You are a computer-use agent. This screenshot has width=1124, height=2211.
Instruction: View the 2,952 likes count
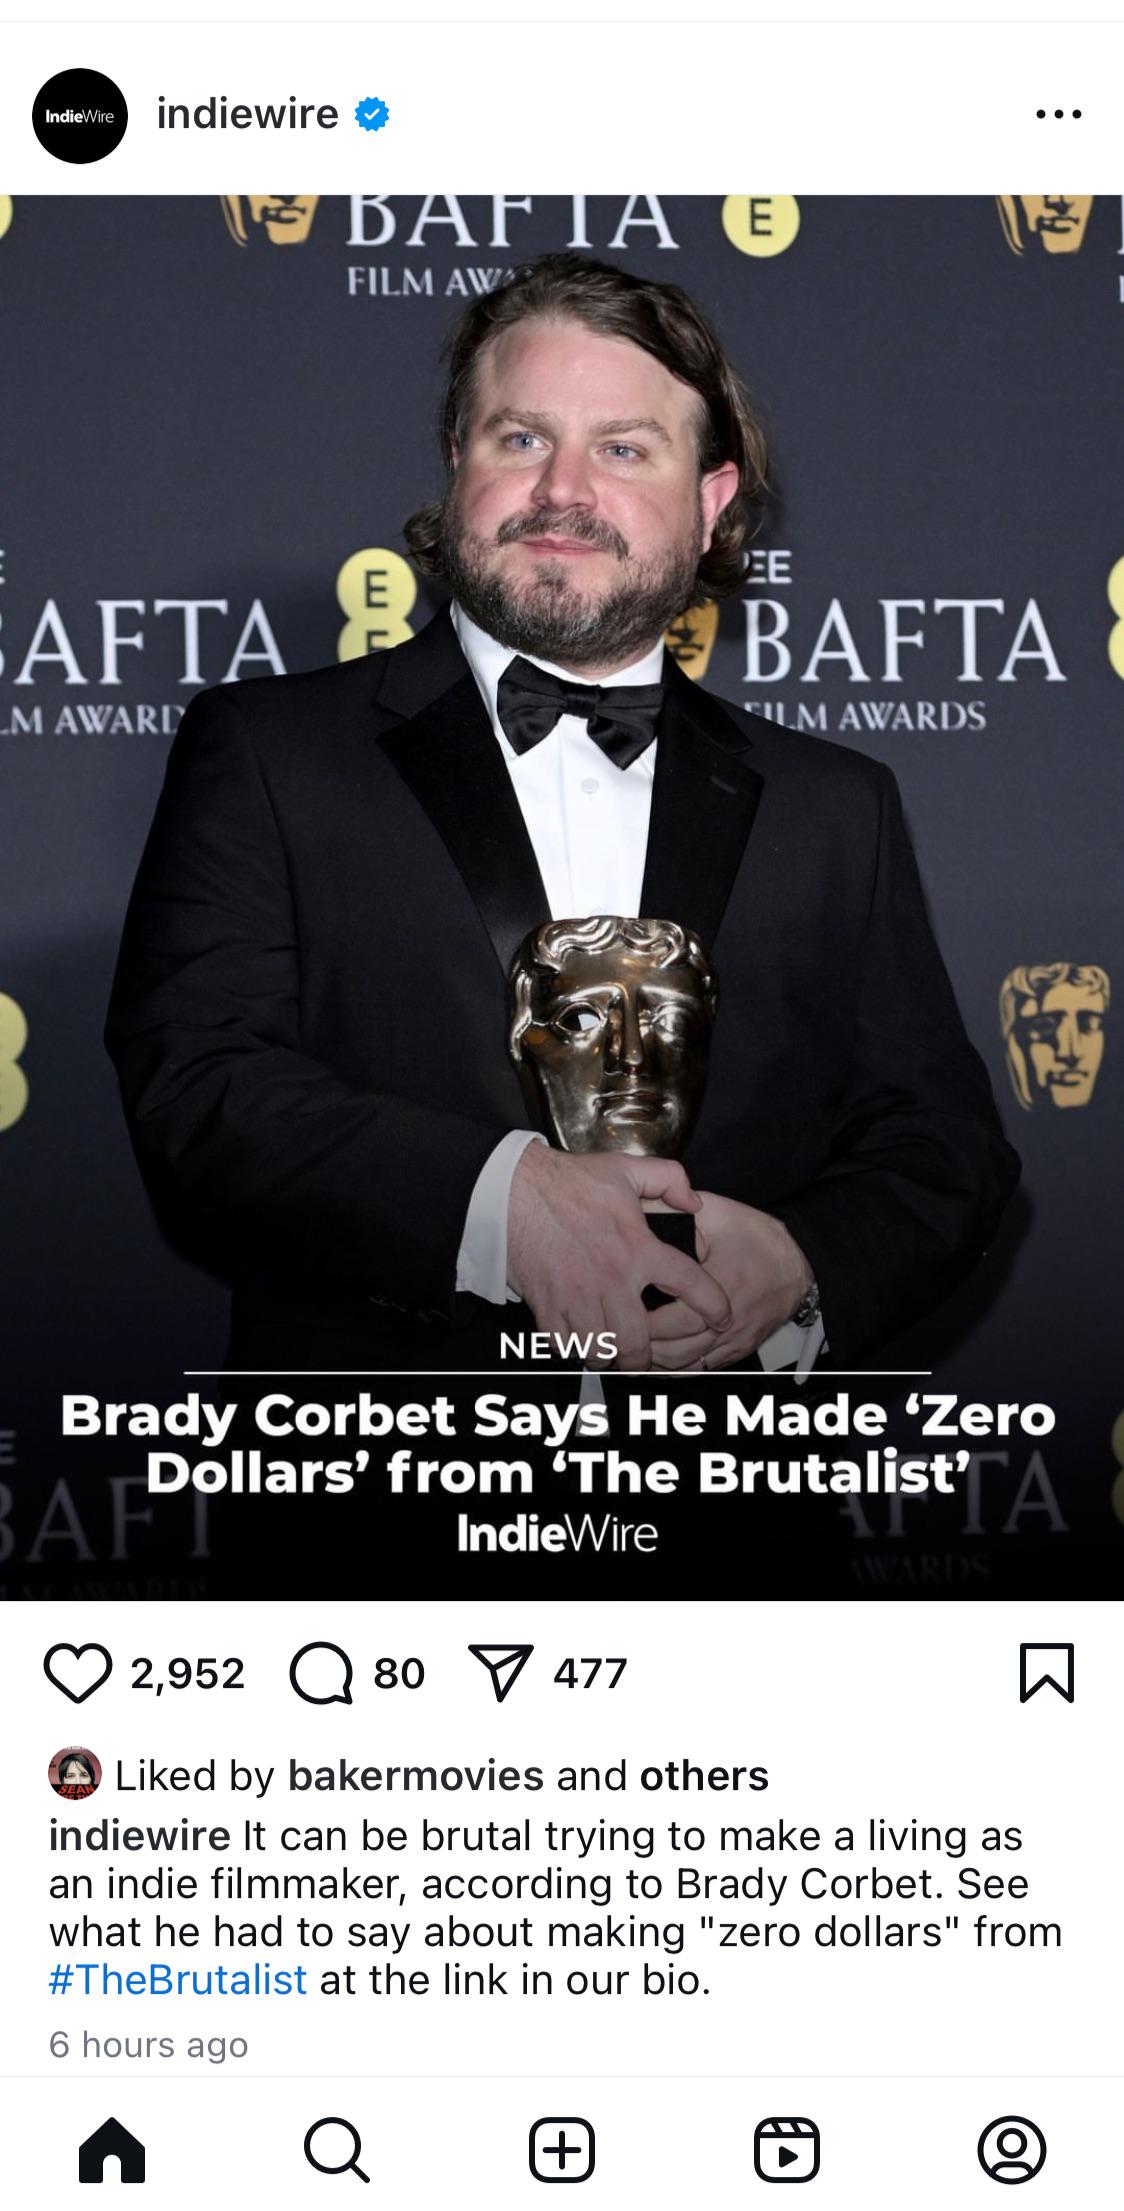[188, 1673]
